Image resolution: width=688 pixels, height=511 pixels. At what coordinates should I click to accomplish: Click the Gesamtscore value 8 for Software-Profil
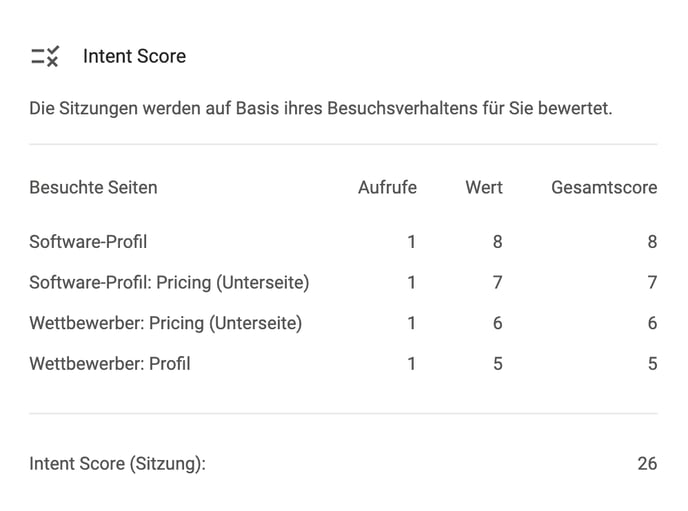(652, 242)
